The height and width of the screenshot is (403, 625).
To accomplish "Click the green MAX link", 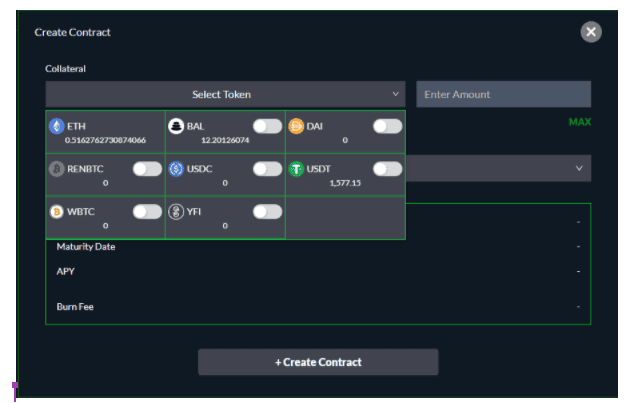I will tap(580, 122).
